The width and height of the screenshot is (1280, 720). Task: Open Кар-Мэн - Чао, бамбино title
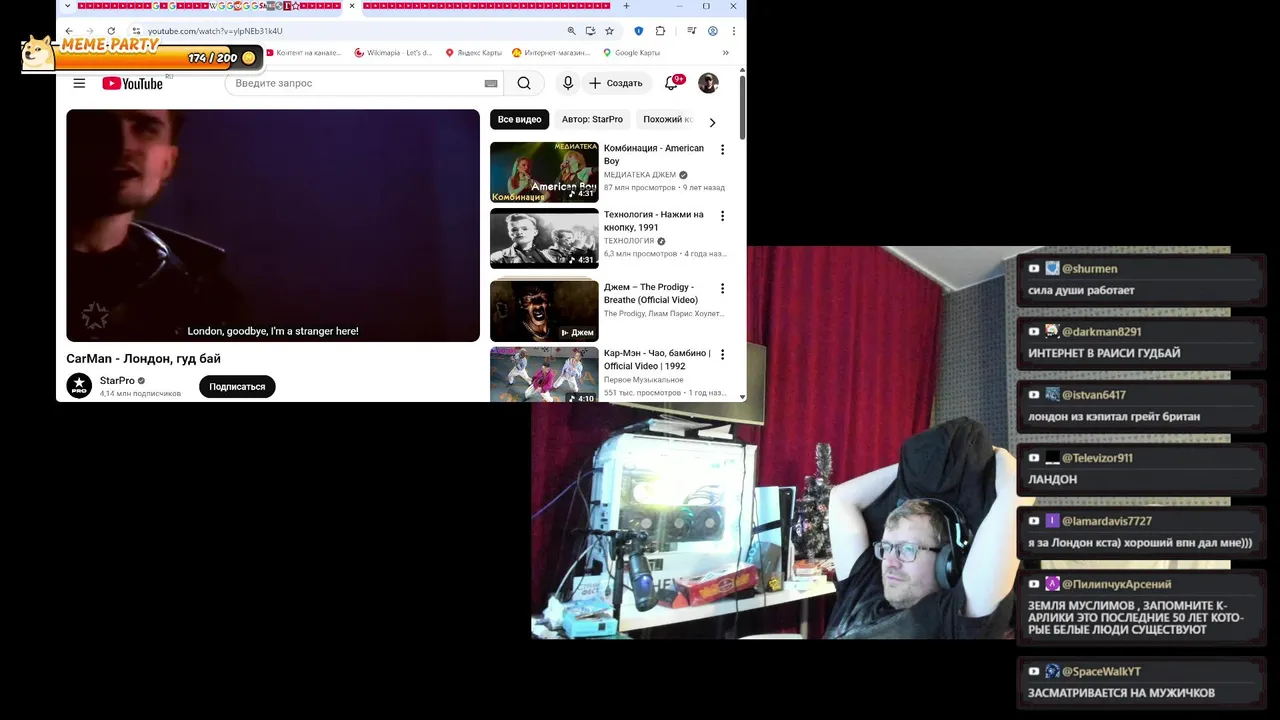(657, 360)
